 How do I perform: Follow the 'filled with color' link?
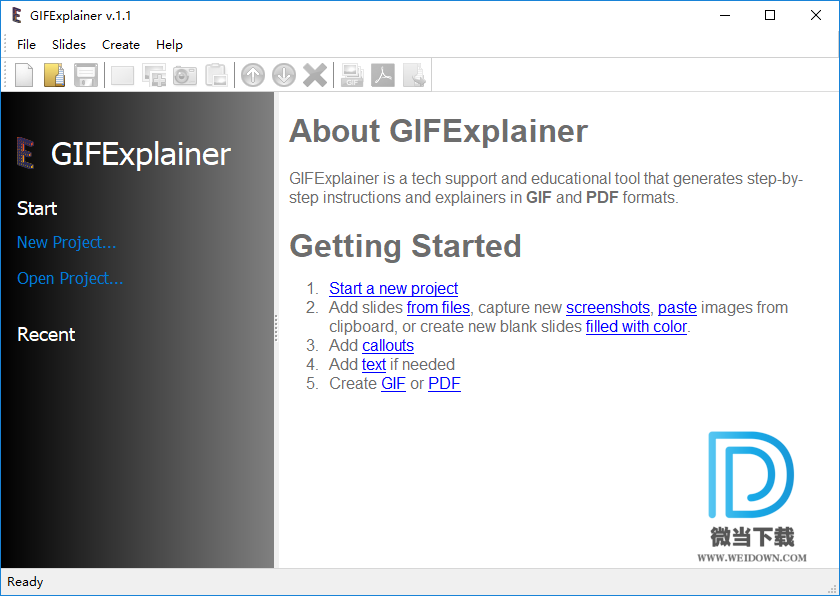pos(636,326)
